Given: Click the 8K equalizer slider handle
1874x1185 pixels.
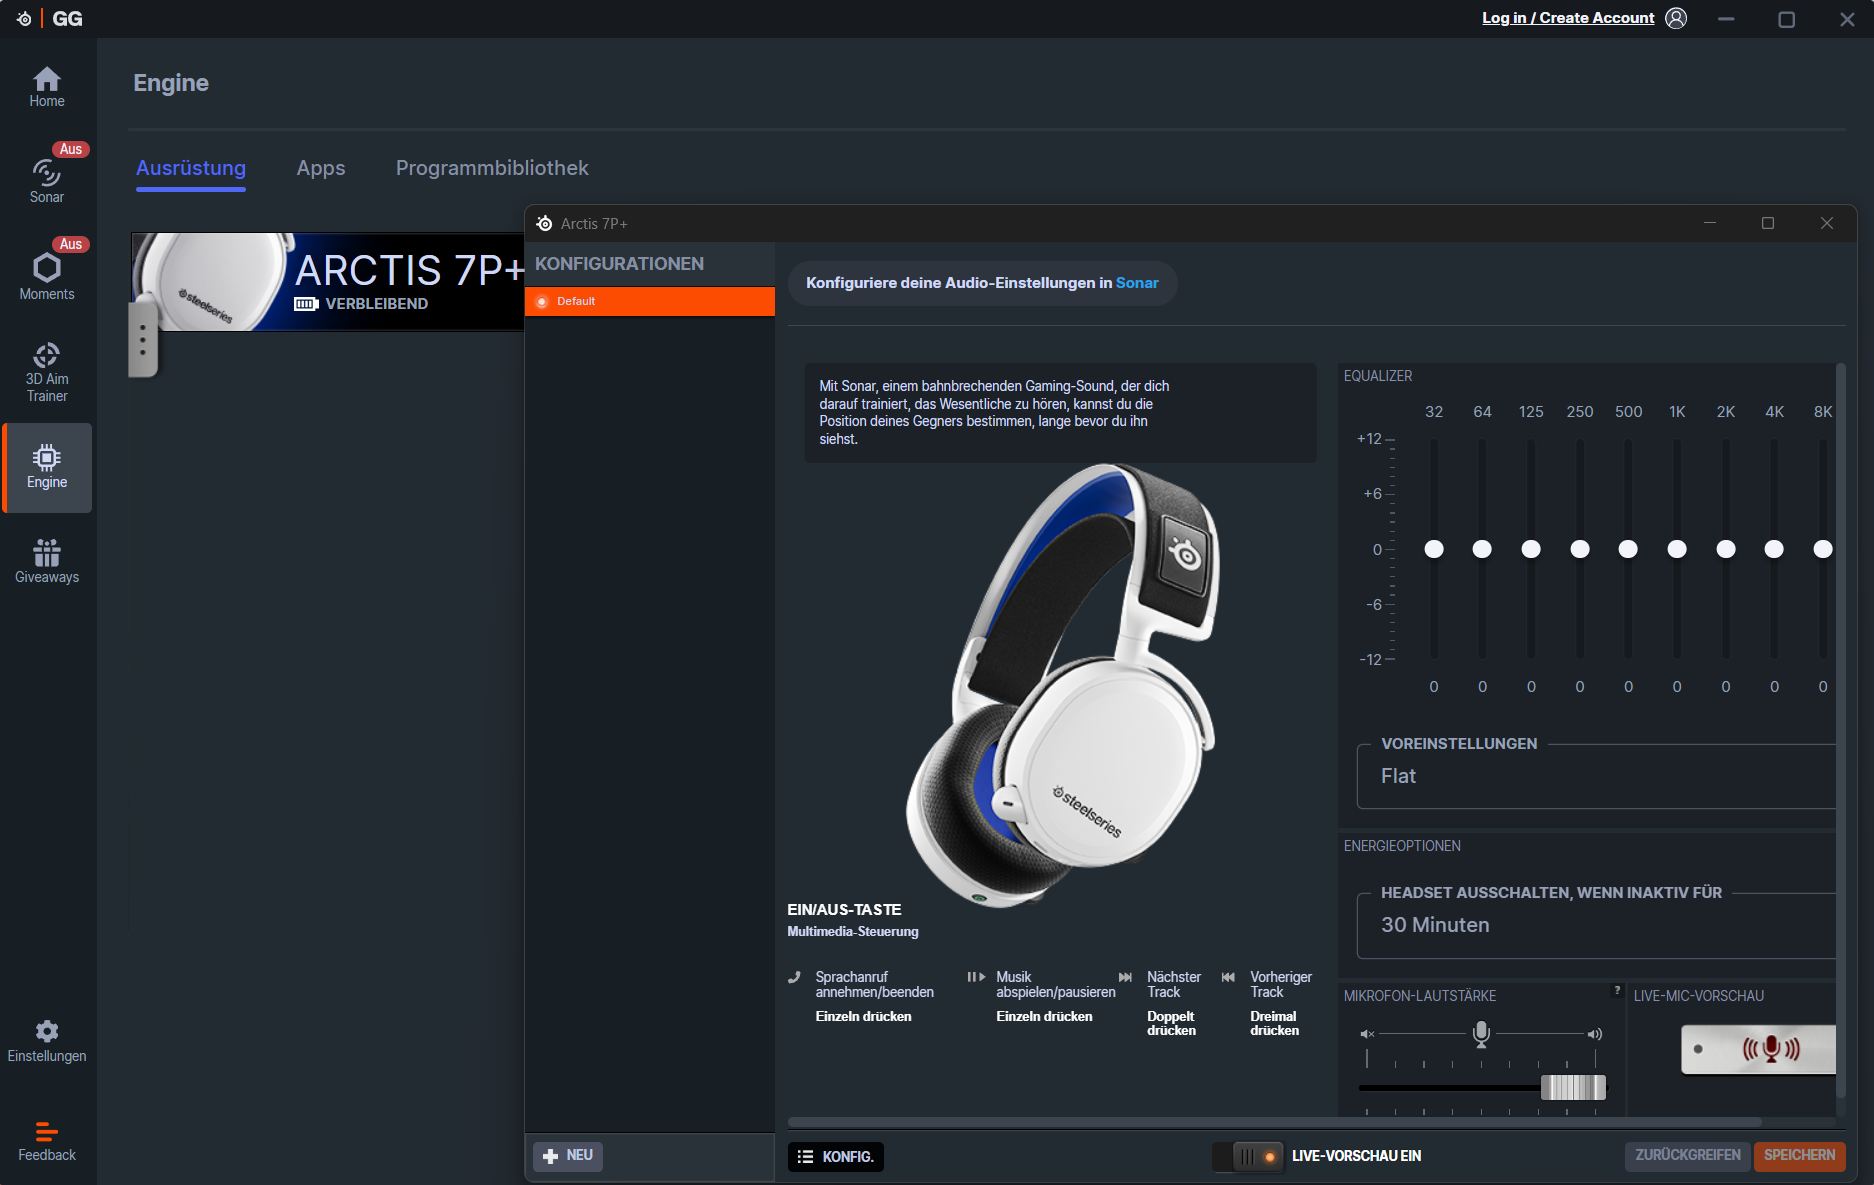Looking at the screenshot, I should click(x=1823, y=549).
